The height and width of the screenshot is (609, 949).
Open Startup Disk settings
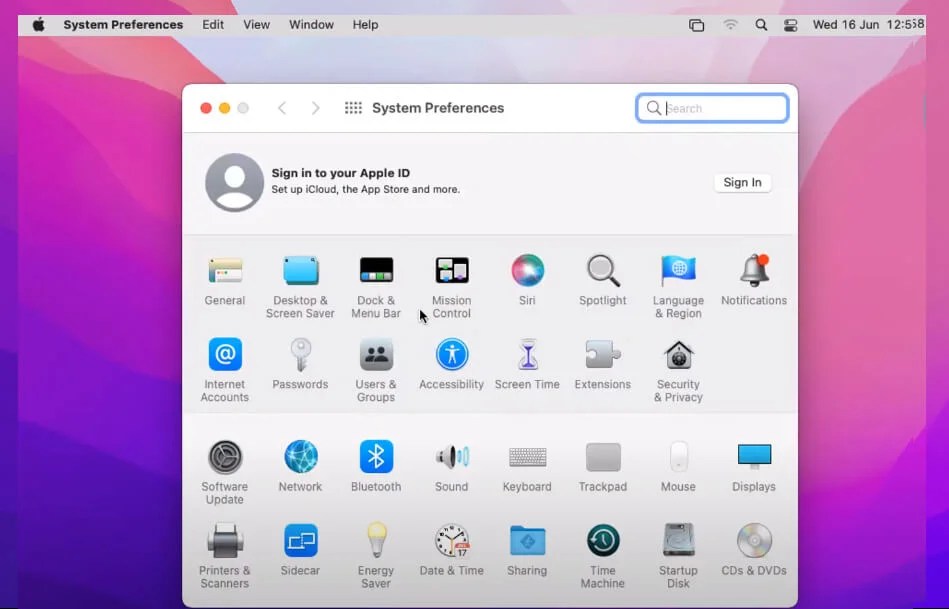click(x=678, y=541)
